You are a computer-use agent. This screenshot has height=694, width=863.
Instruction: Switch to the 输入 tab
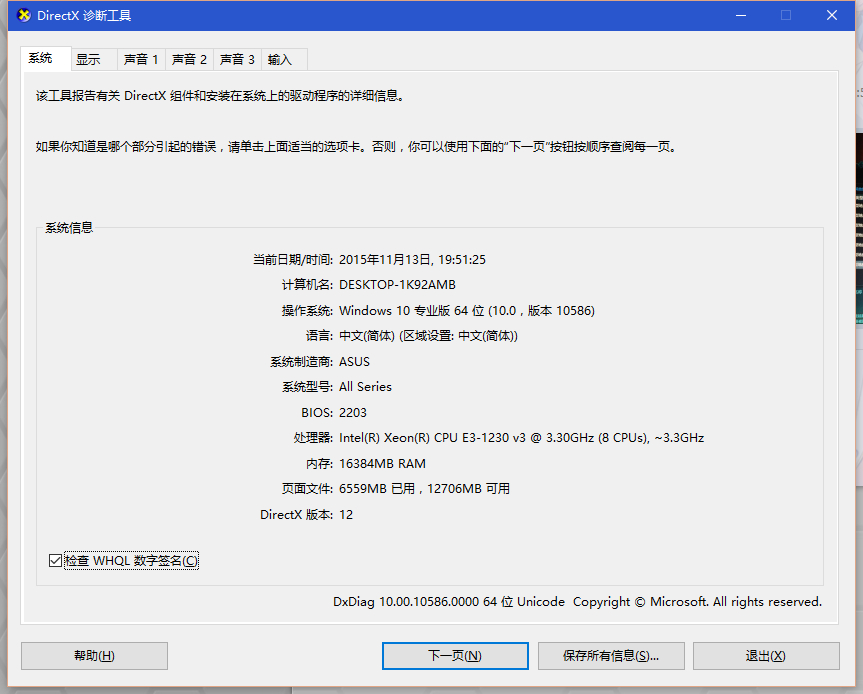[284, 59]
